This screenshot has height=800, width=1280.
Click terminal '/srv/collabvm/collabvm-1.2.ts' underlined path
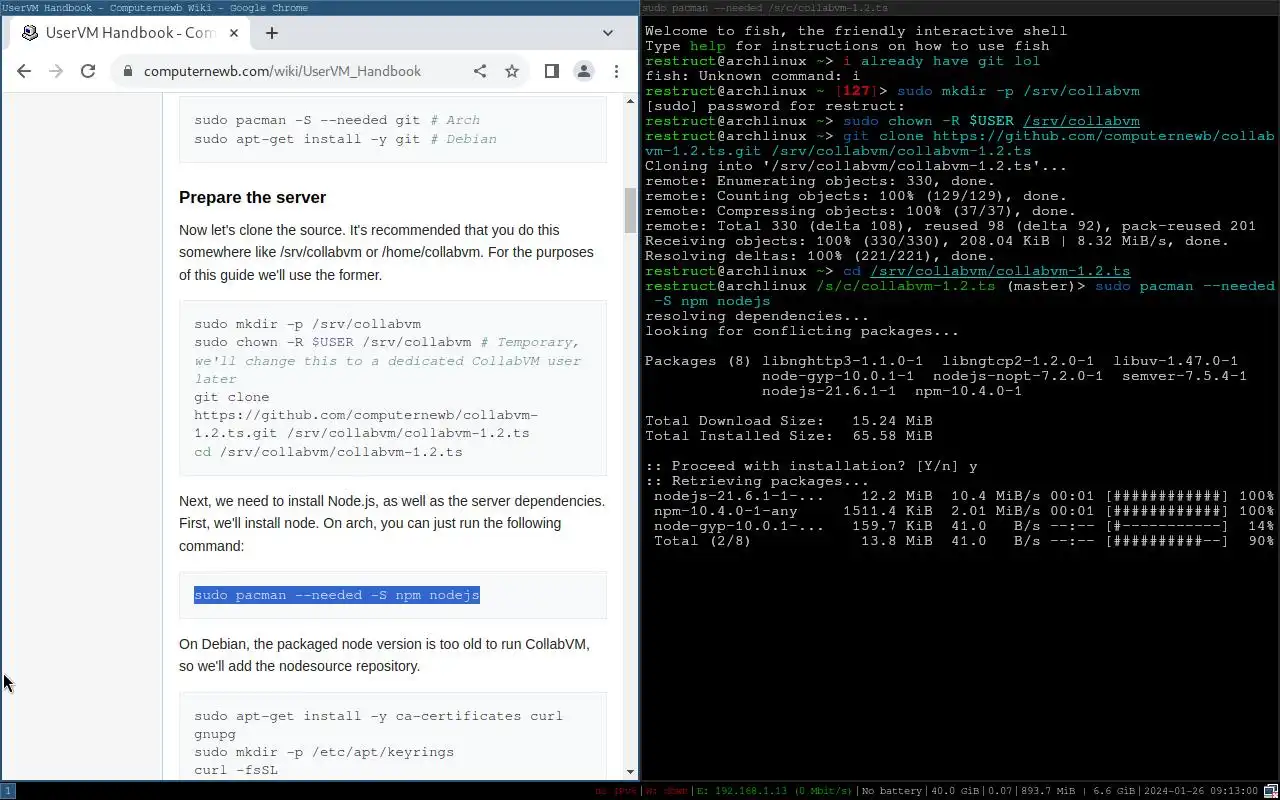point(1000,271)
